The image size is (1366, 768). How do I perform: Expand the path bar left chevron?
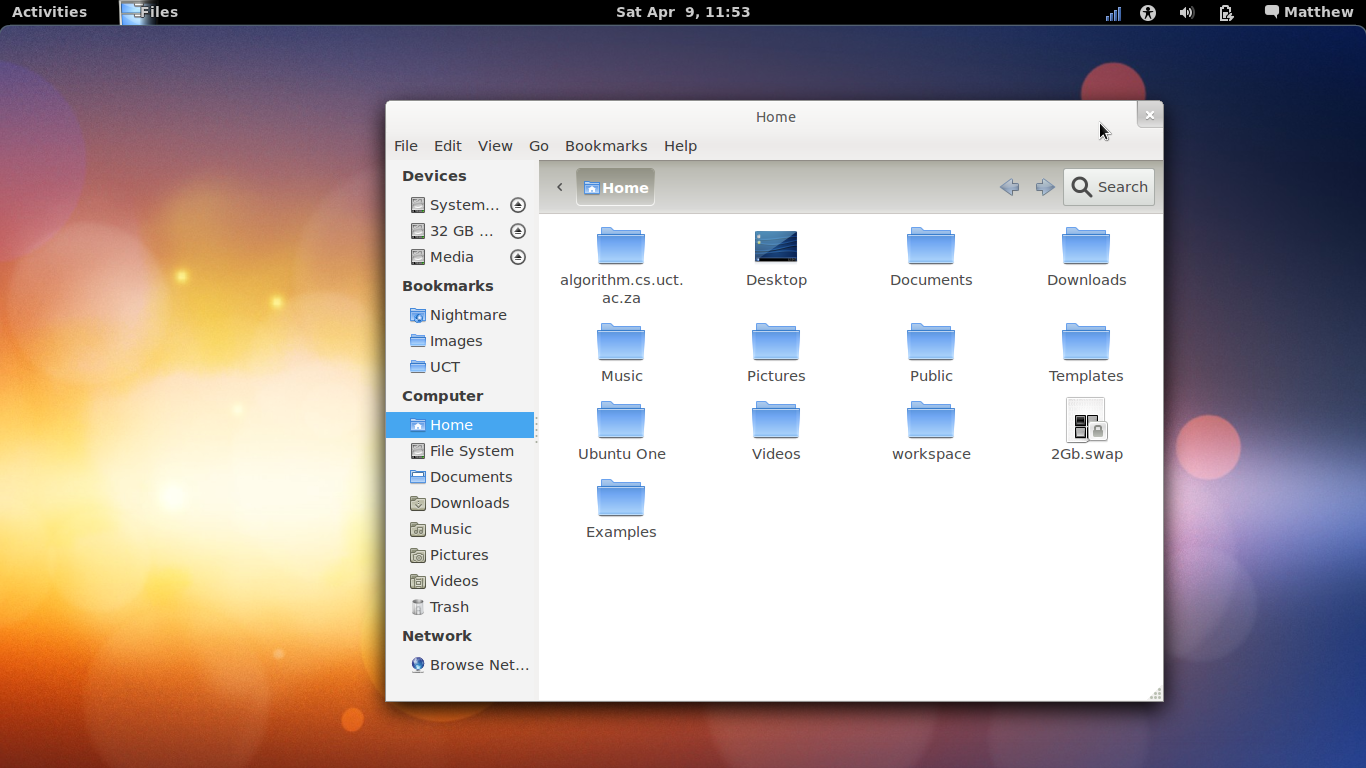tap(559, 187)
